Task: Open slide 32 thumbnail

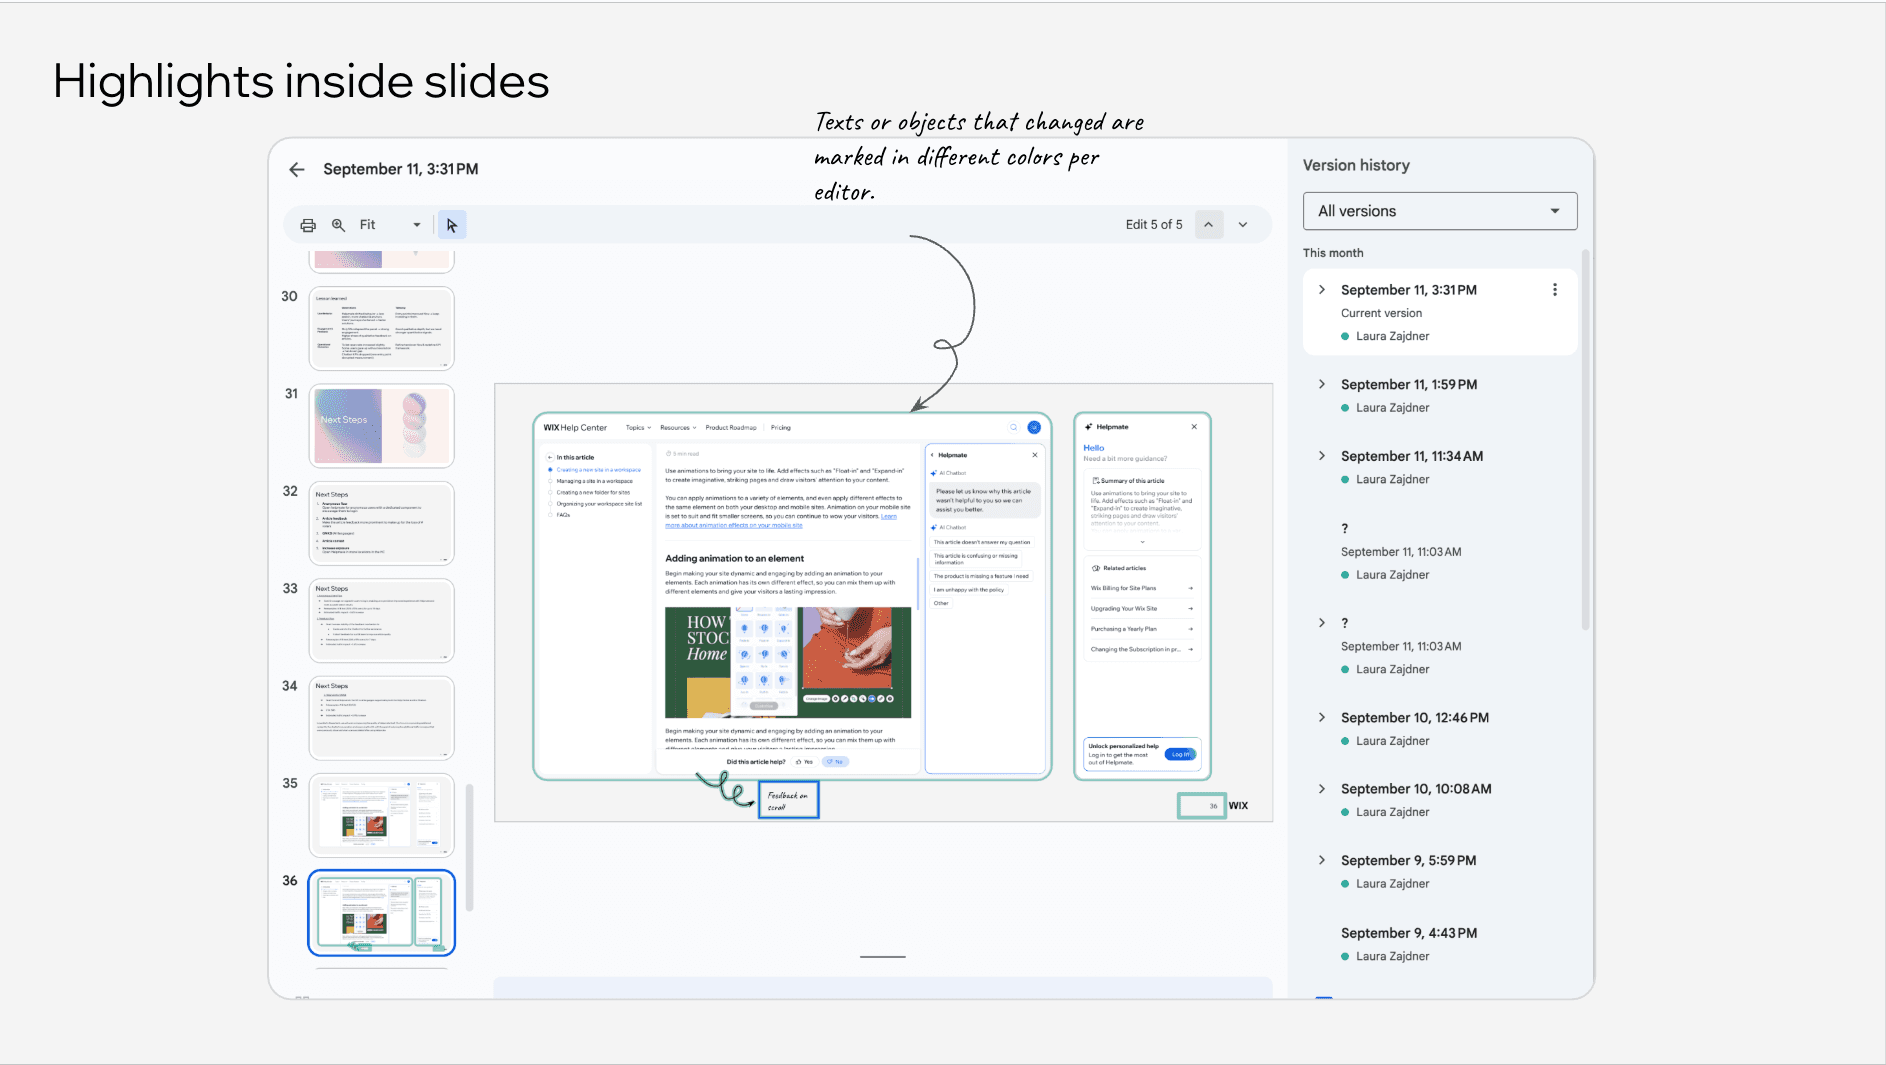Action: tap(382, 523)
